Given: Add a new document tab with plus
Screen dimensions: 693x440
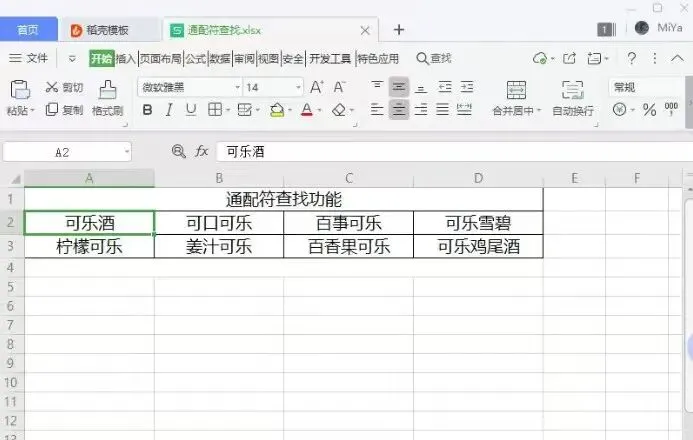Looking at the screenshot, I should point(399,30).
